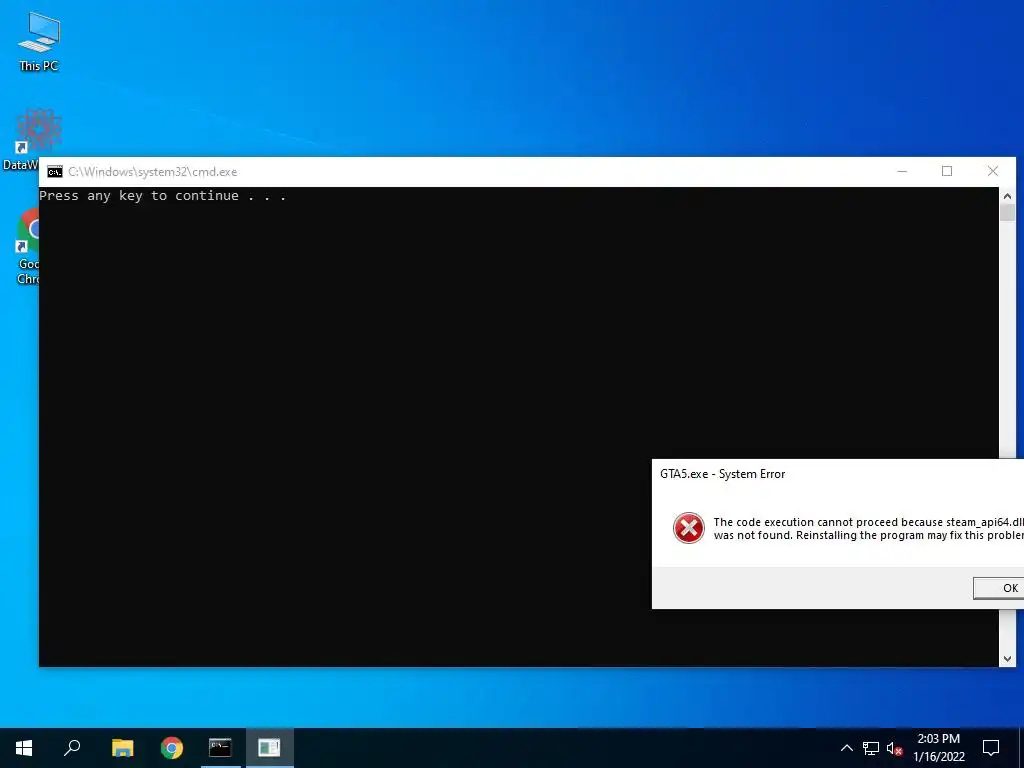This screenshot has width=1024, height=768.
Task: Open the notification center icon
Action: (x=991, y=748)
